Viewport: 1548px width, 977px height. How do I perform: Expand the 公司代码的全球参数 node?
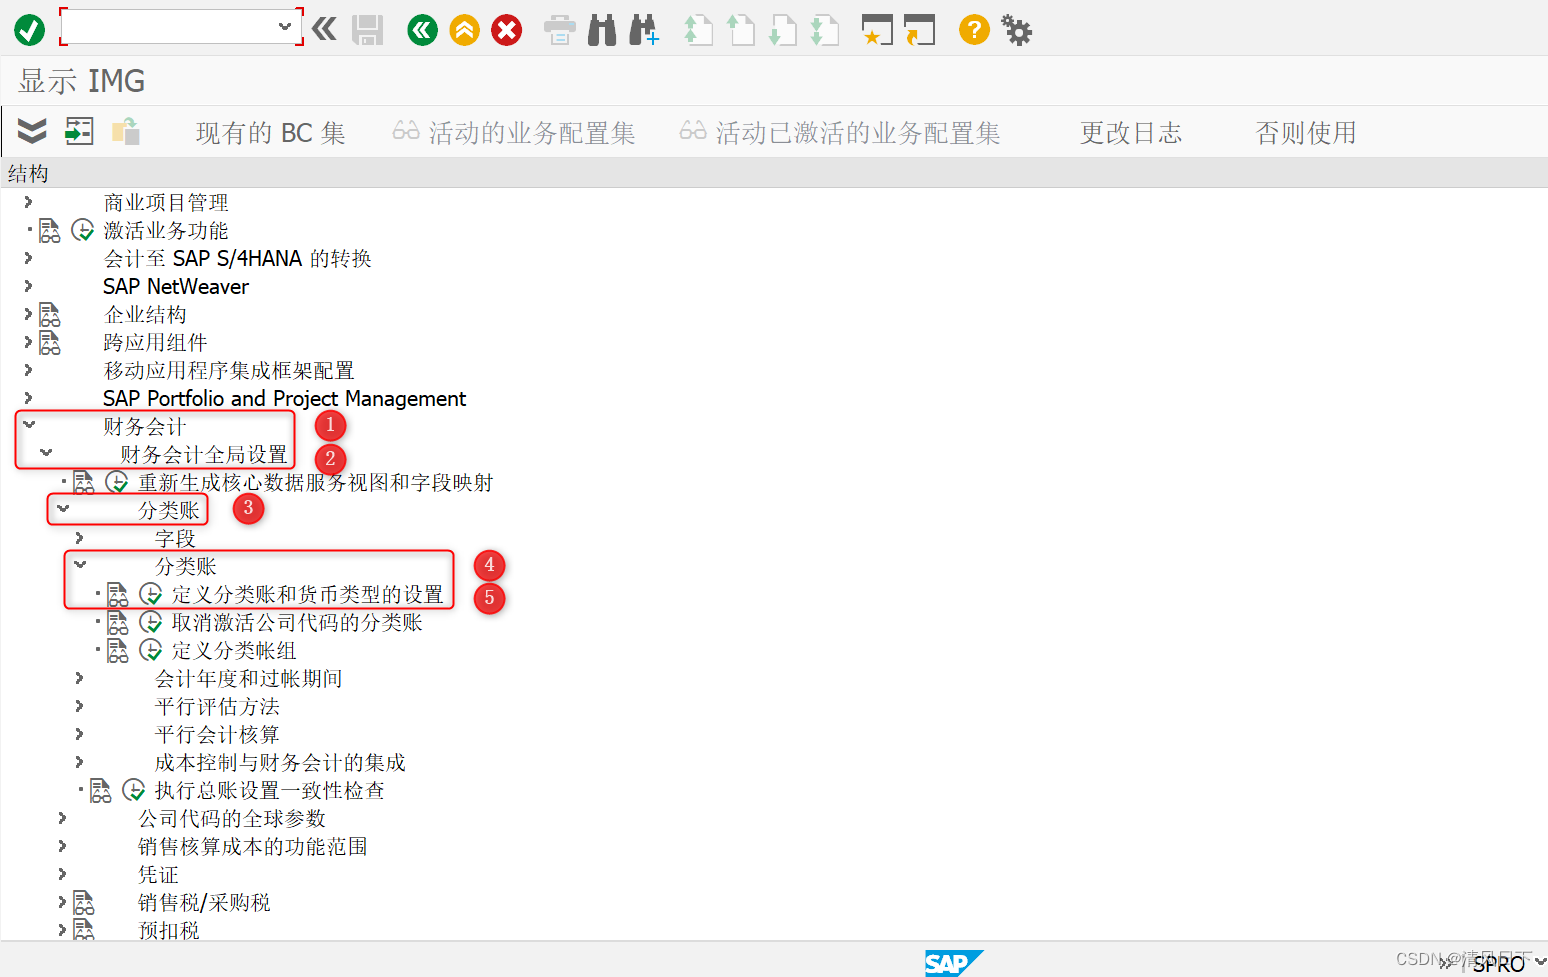coord(62,818)
